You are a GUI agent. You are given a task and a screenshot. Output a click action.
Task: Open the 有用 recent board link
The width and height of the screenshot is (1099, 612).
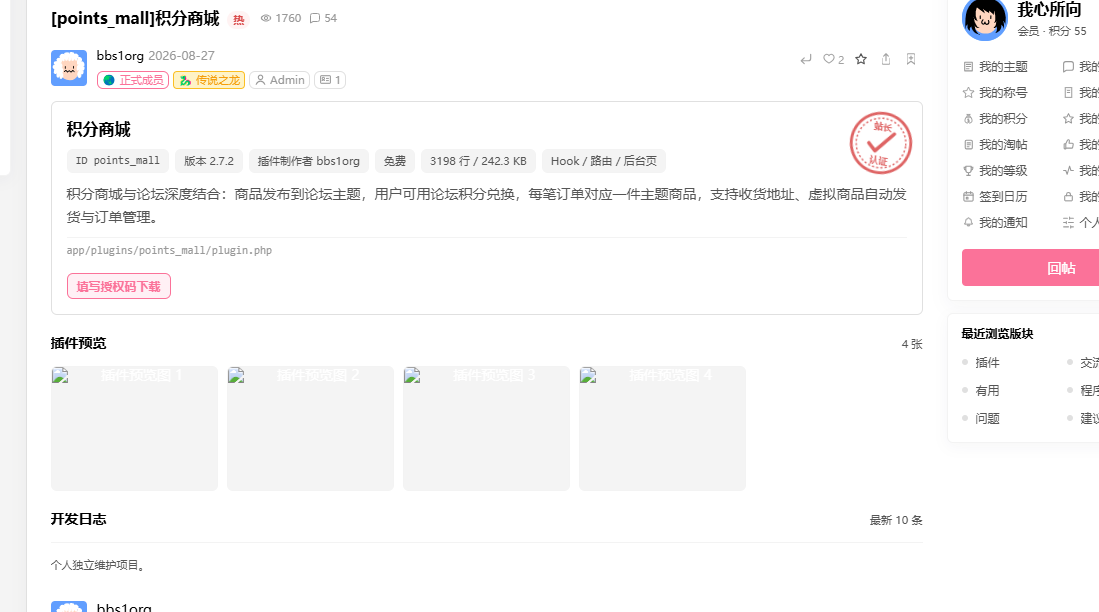click(x=987, y=390)
